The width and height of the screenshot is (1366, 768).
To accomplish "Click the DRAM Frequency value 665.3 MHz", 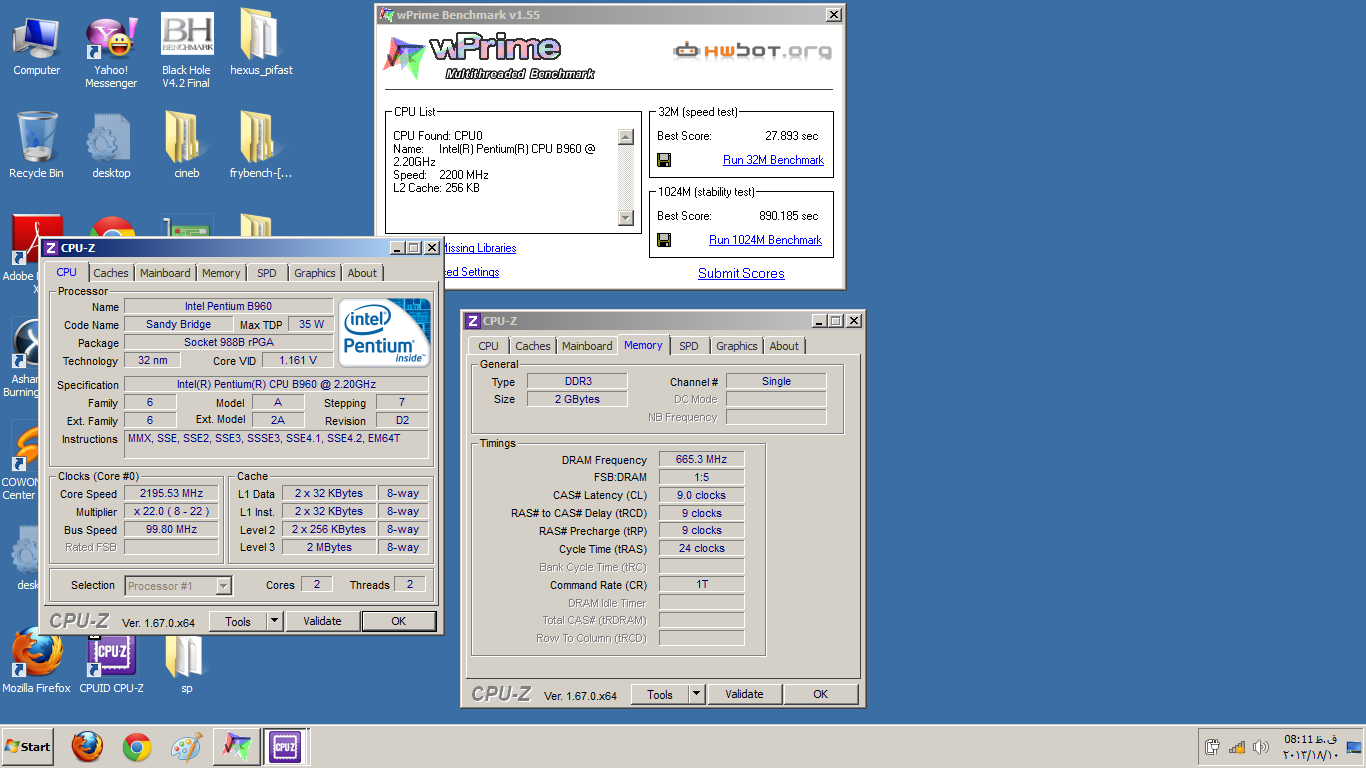I will pyautogui.click(x=702, y=460).
